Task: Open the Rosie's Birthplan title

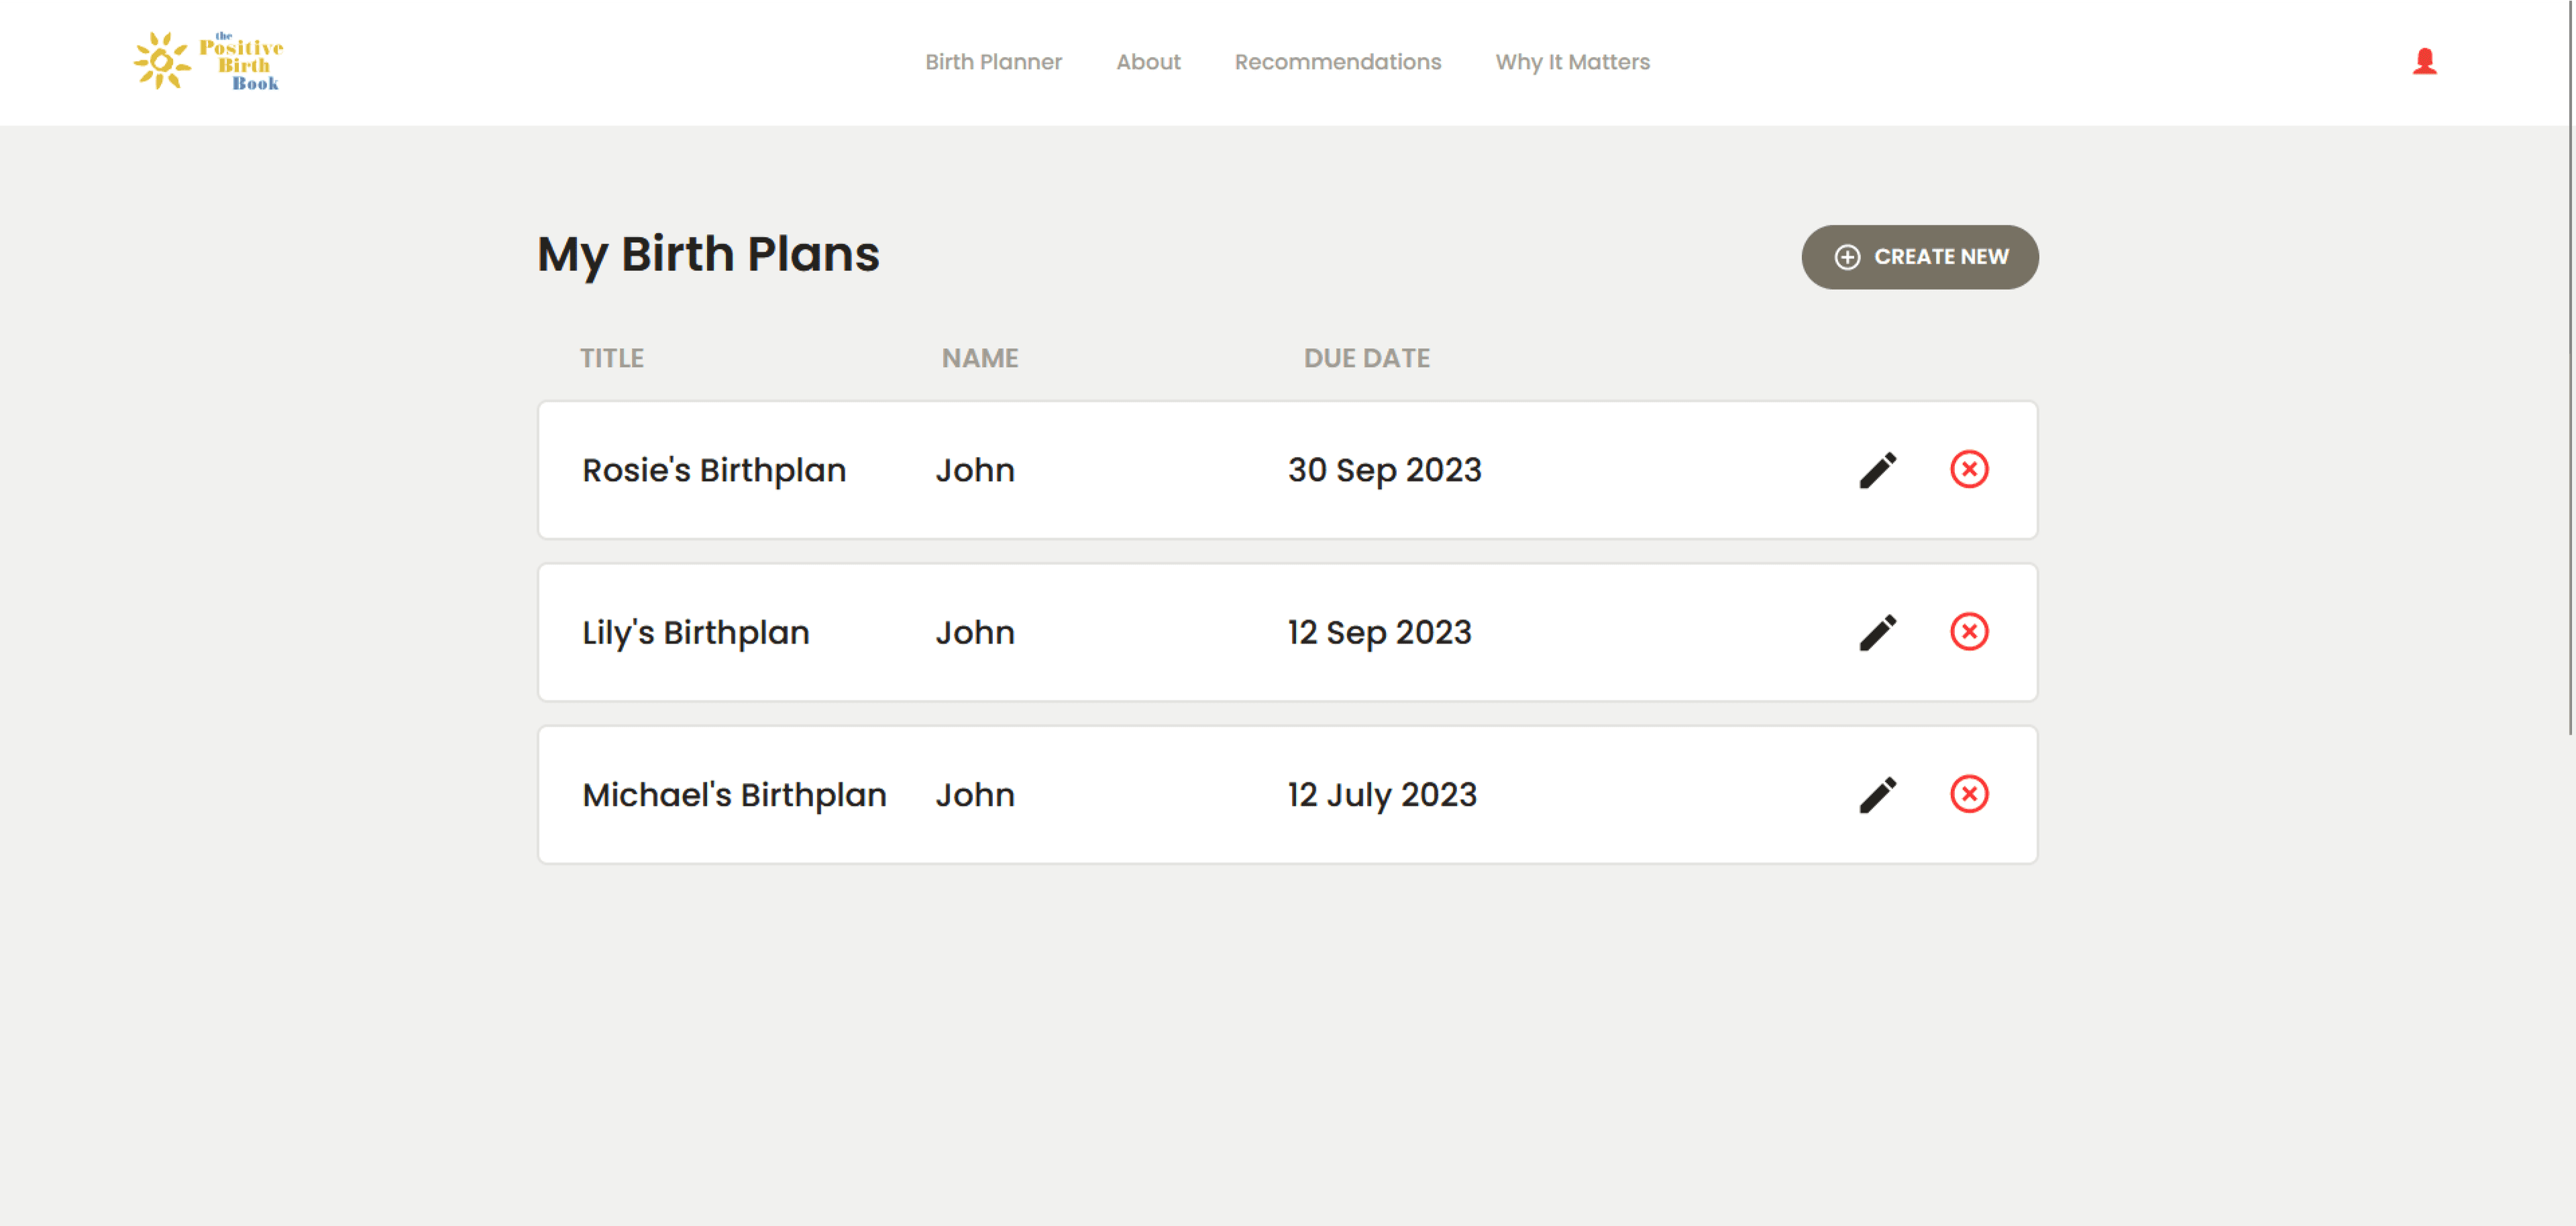Action: pyautogui.click(x=713, y=470)
